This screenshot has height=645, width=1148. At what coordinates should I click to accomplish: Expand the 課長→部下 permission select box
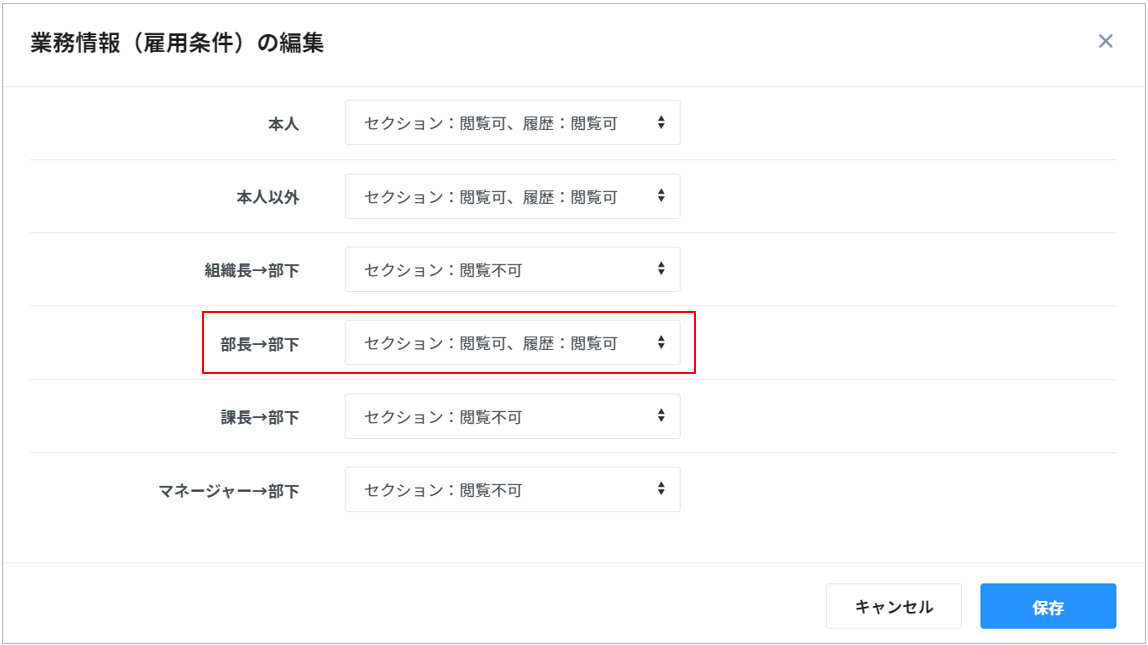tap(511, 416)
